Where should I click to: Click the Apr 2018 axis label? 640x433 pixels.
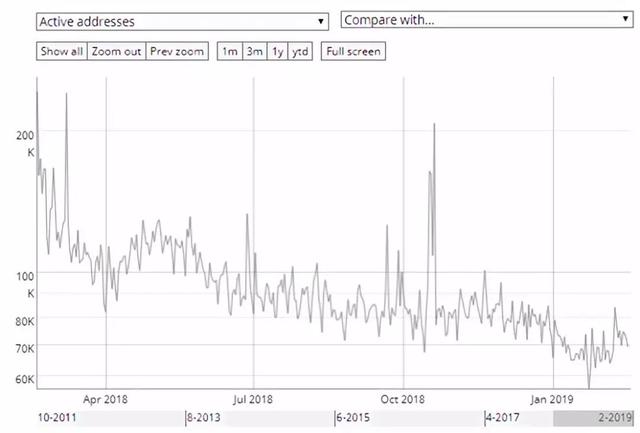point(106,398)
